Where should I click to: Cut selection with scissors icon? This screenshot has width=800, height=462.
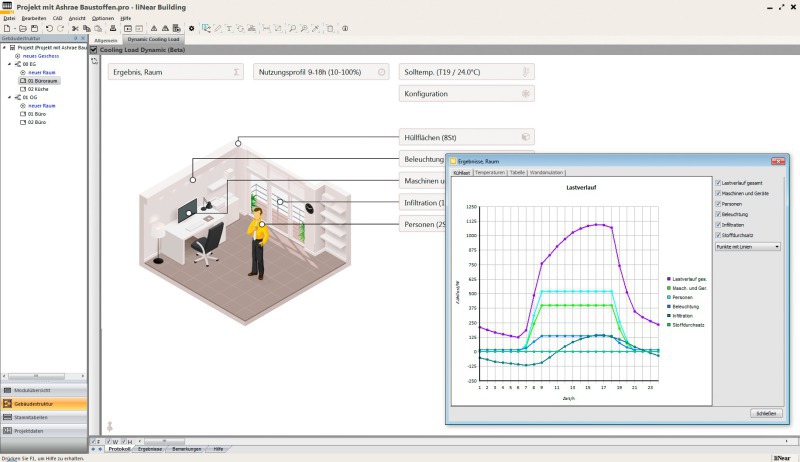tap(75, 29)
